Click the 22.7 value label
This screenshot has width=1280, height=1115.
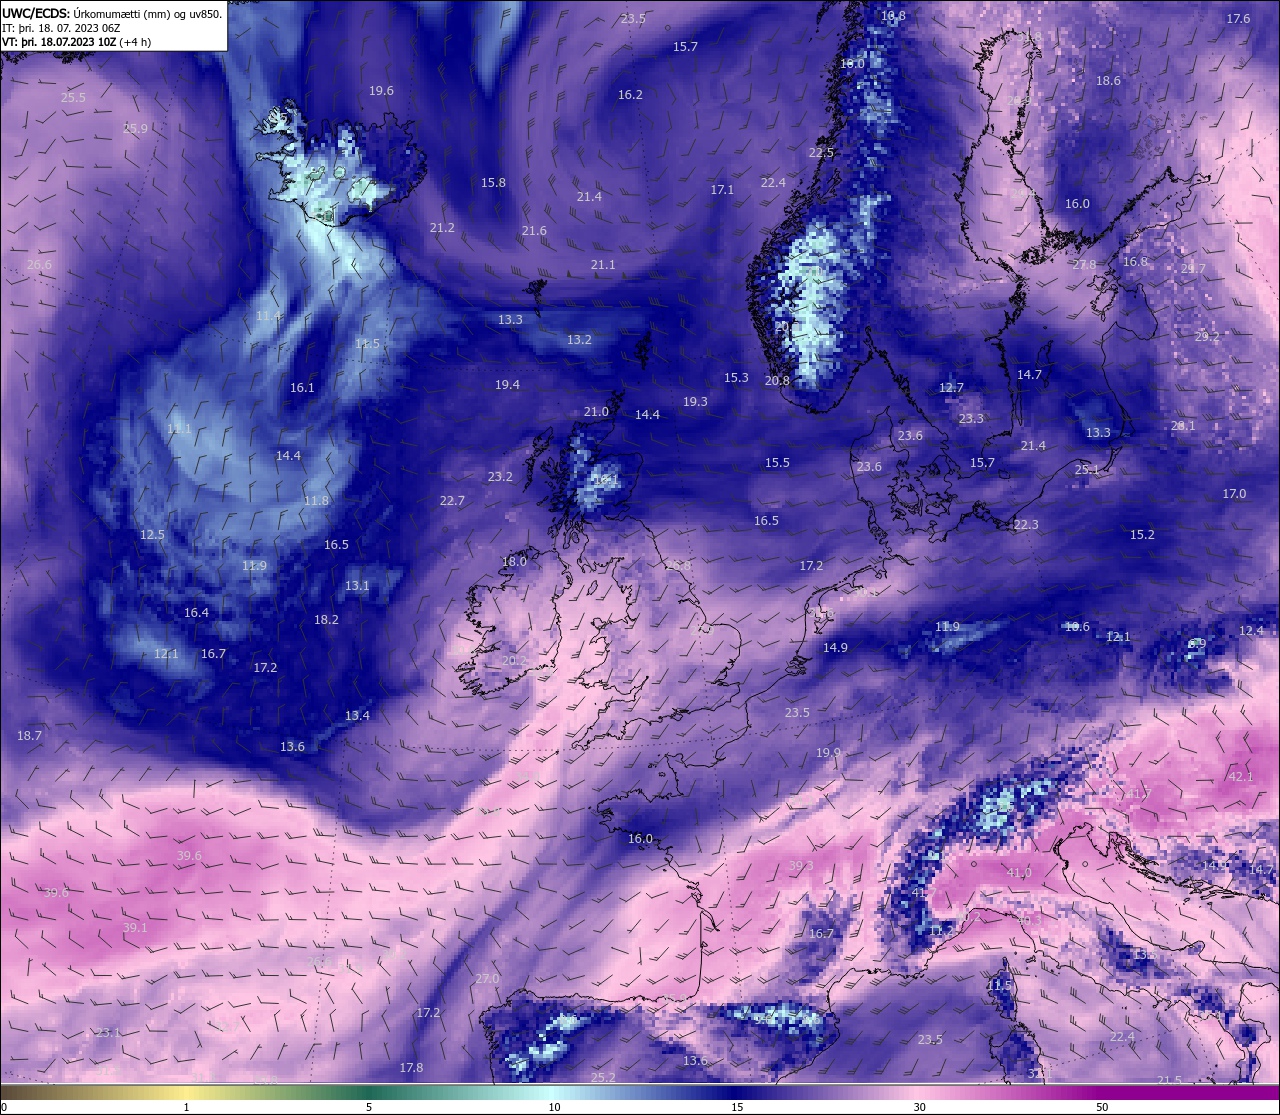pyautogui.click(x=452, y=501)
